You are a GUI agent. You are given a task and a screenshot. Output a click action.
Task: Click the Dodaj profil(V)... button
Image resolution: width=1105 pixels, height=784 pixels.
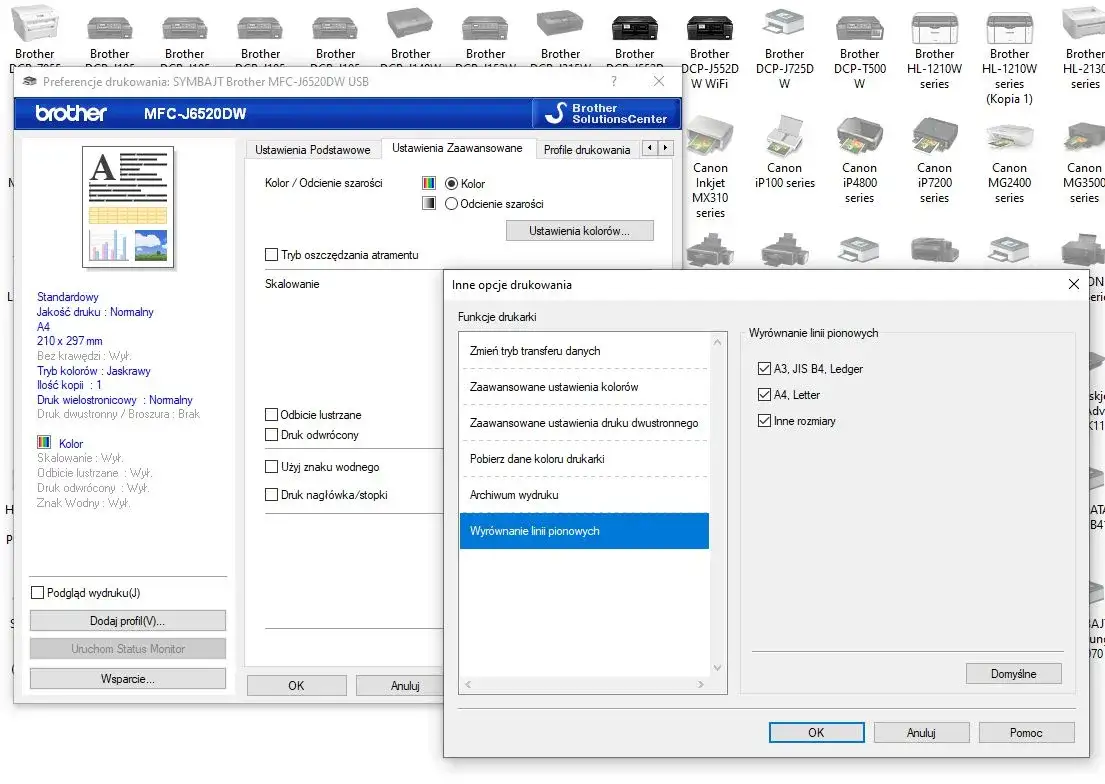pos(128,620)
